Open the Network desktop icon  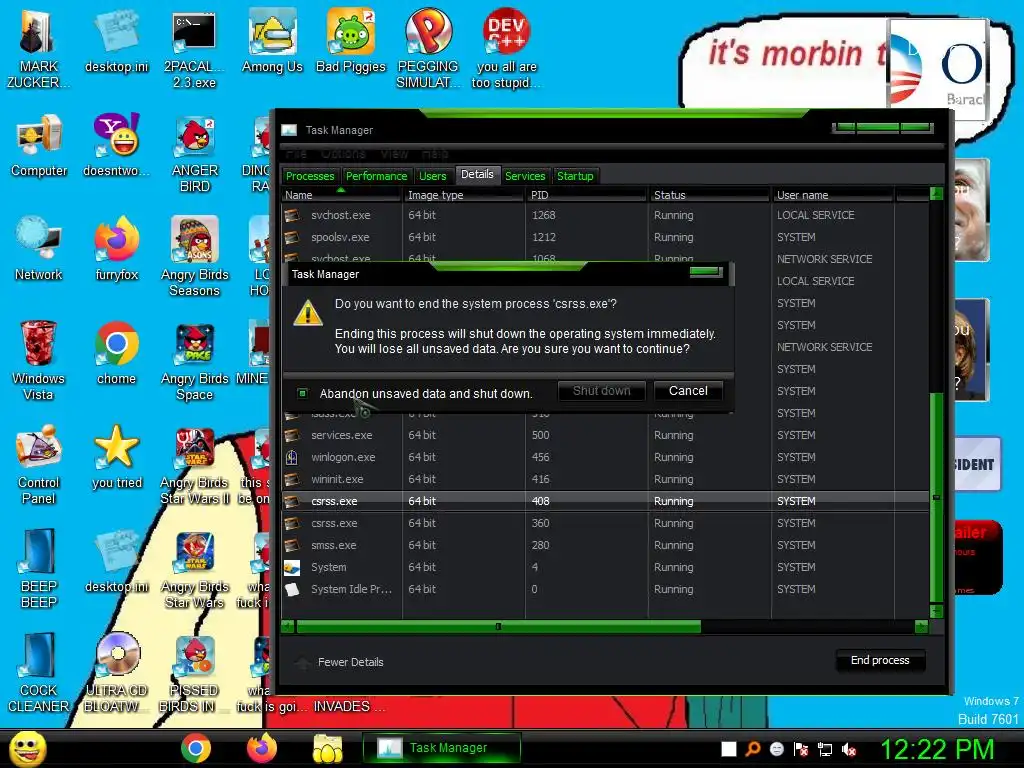39,249
